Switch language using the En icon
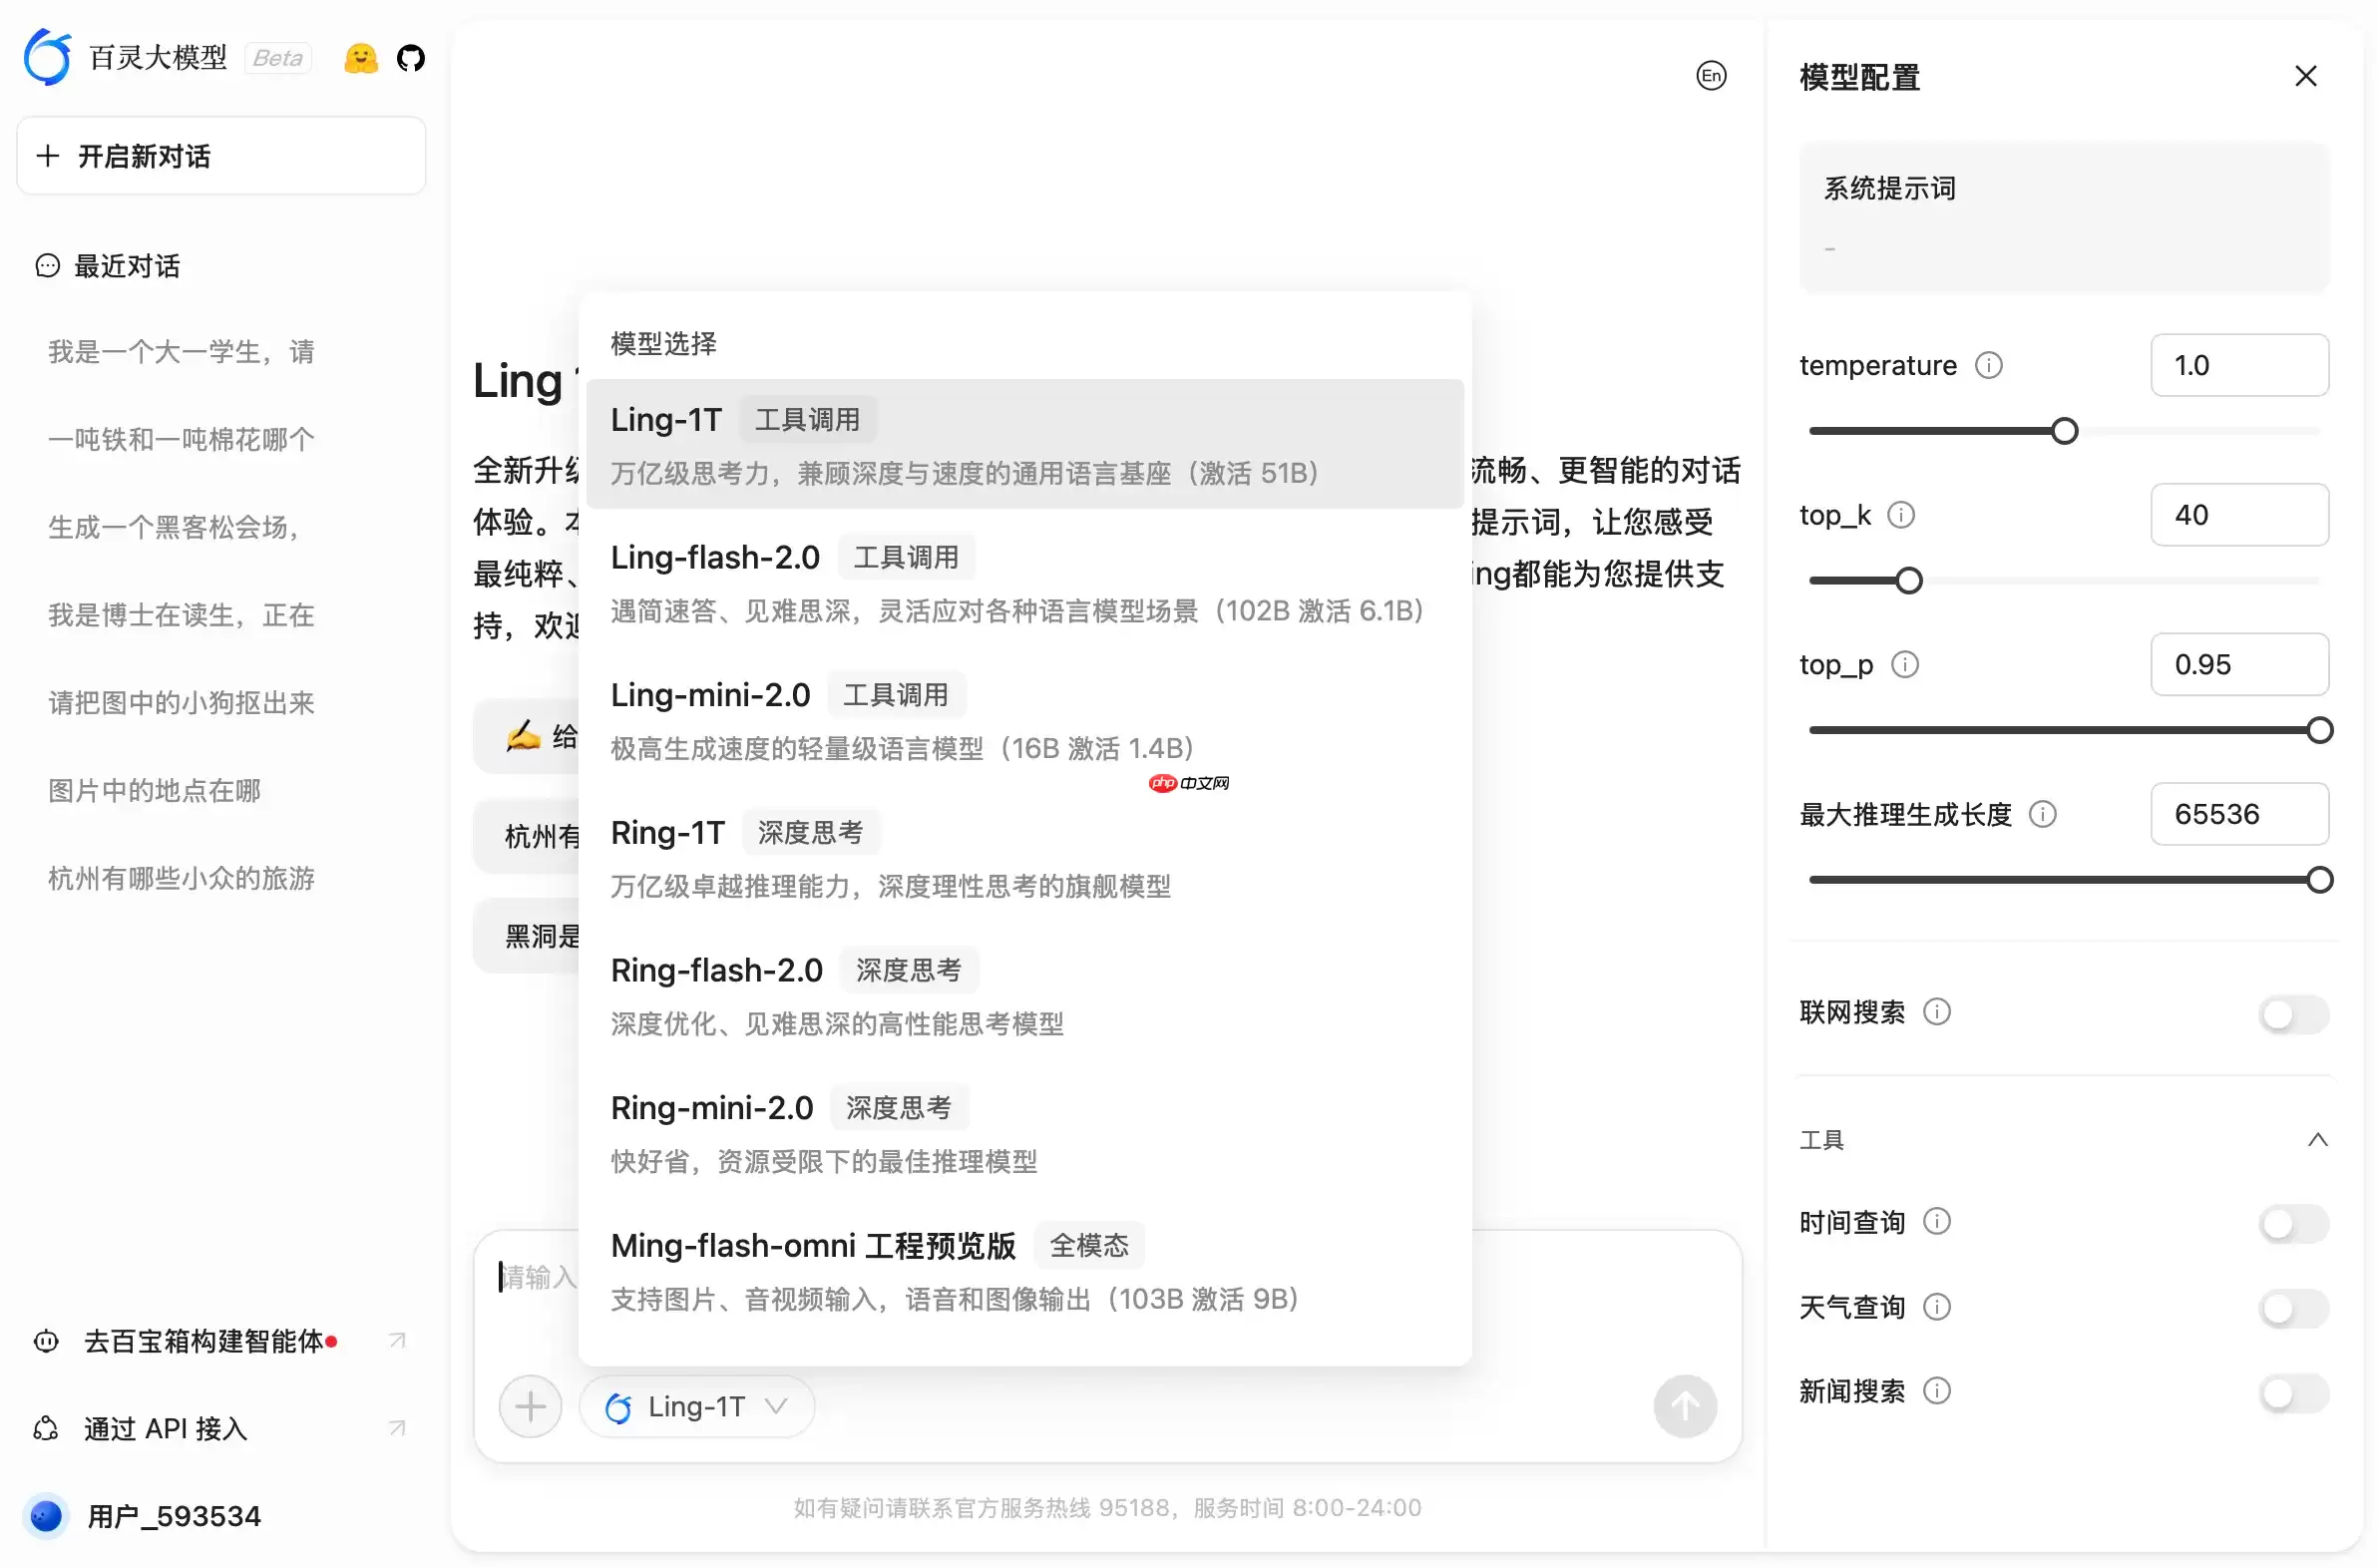Screen dimensions: 2378x1568 (1711, 75)
